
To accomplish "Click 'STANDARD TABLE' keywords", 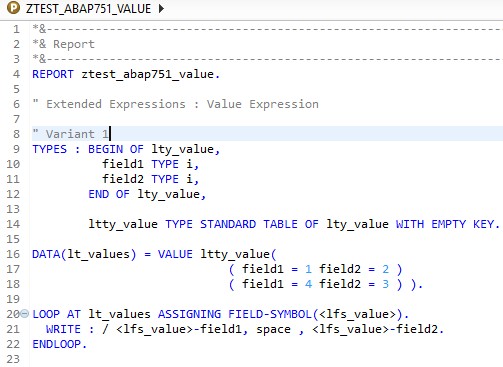I will 249,224.
